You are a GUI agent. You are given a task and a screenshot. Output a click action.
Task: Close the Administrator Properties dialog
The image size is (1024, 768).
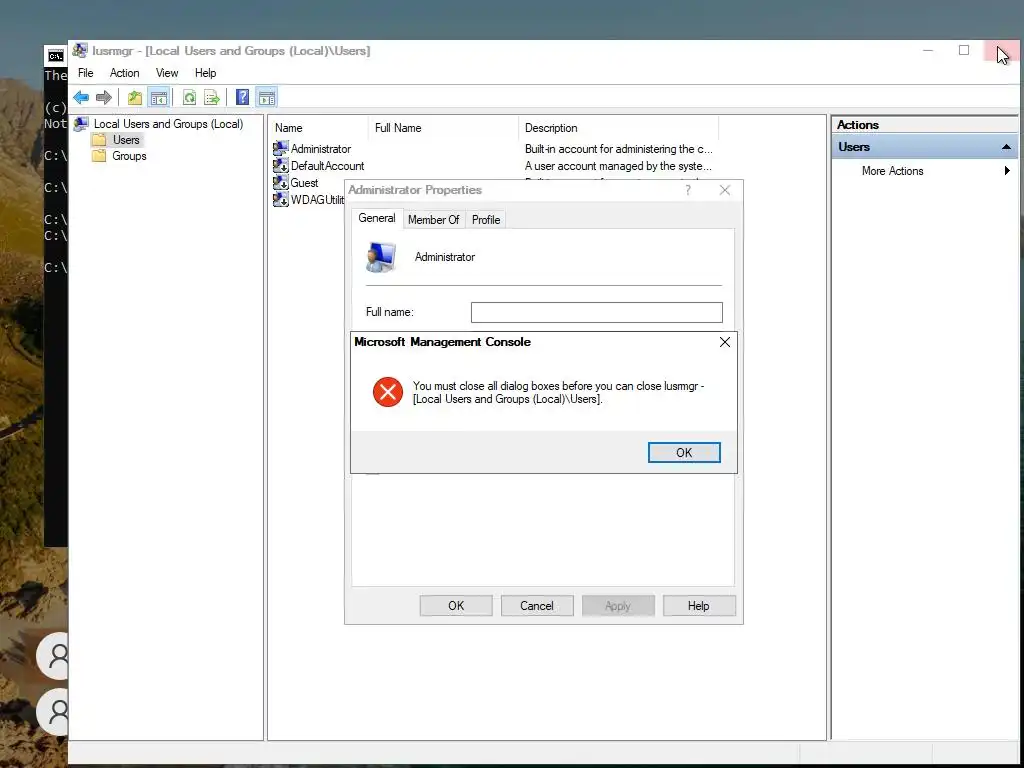725,190
